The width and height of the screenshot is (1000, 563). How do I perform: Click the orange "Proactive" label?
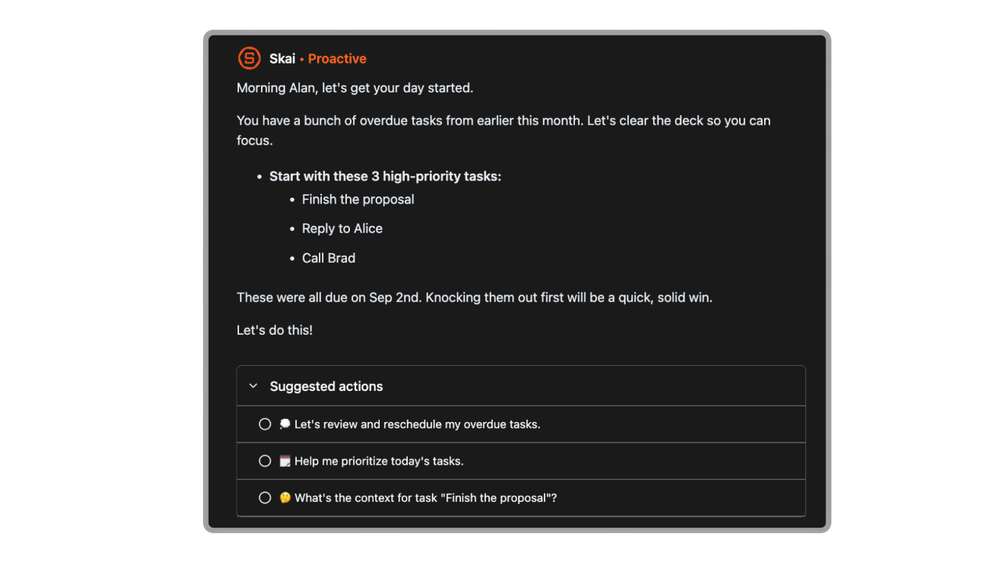click(337, 59)
